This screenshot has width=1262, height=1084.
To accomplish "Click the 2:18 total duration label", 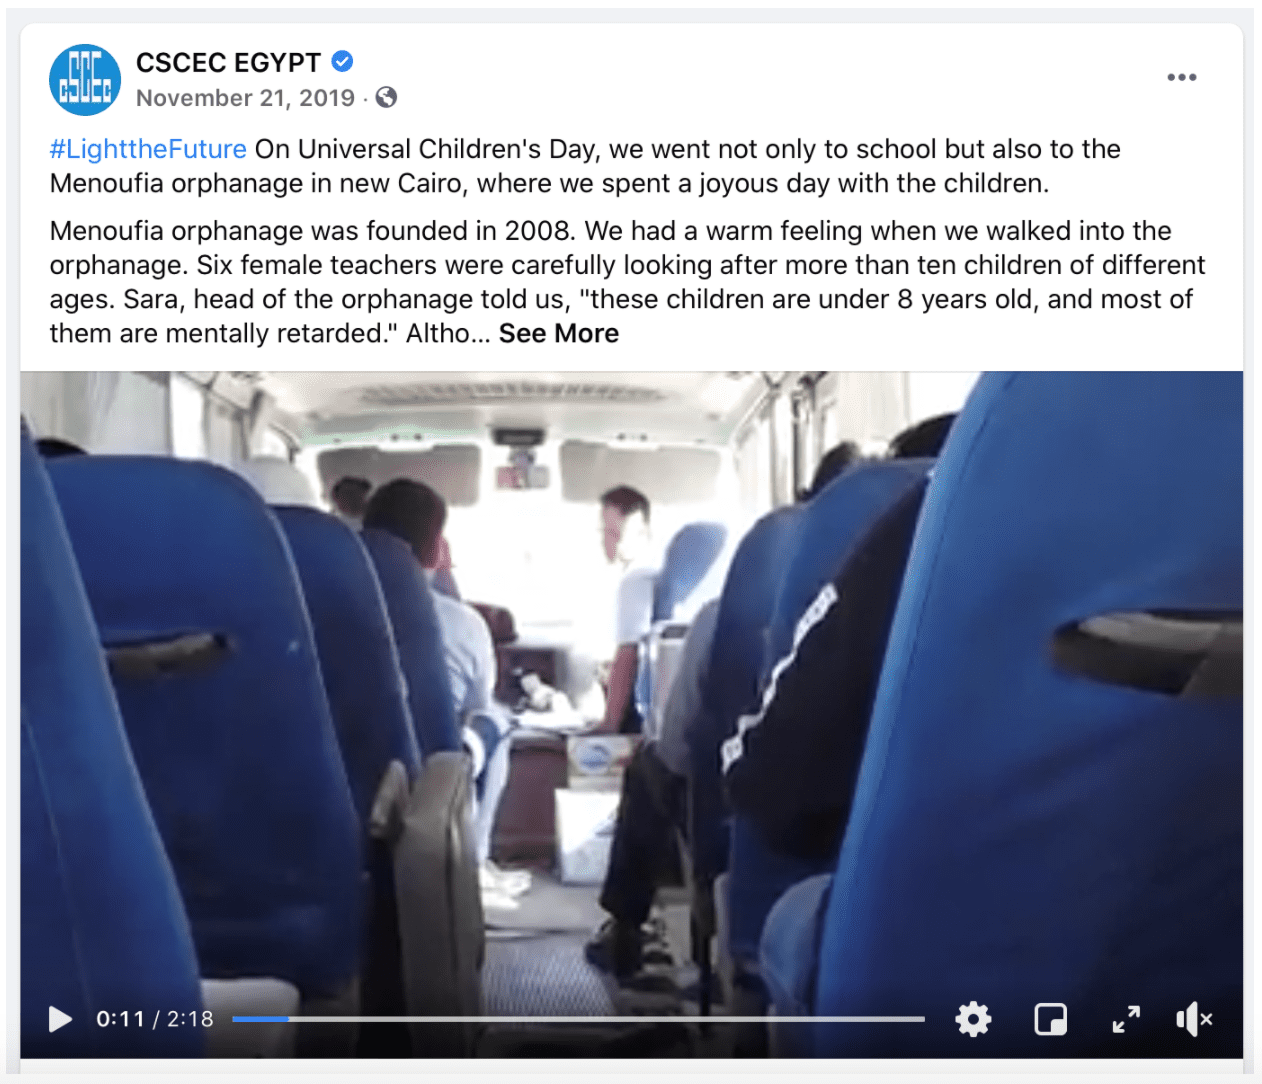I will pos(190,1019).
